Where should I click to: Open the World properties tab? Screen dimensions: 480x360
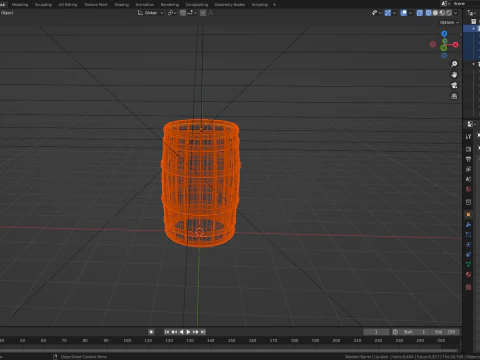coord(468,189)
